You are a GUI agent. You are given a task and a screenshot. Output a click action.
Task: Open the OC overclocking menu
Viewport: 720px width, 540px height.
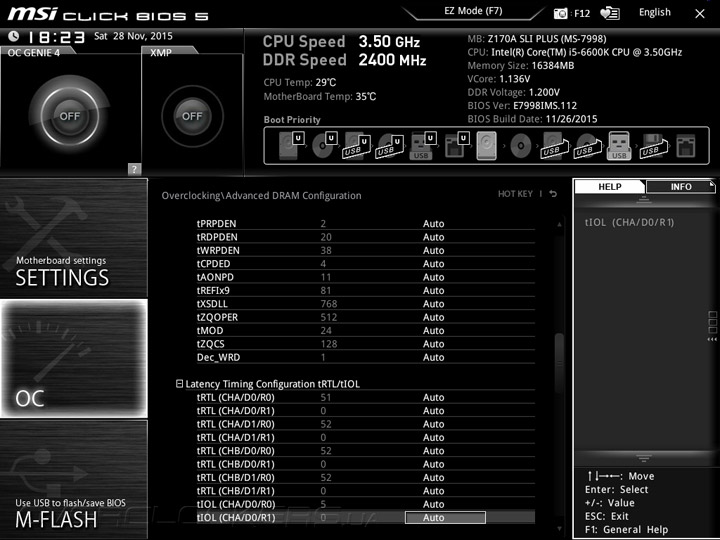pos(73,358)
